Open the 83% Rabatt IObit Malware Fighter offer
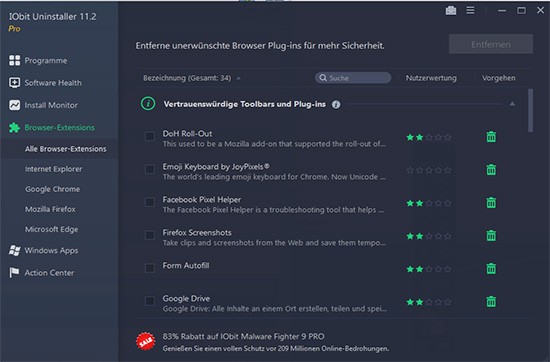Viewport: 550px width, 362px height. (x=276, y=342)
